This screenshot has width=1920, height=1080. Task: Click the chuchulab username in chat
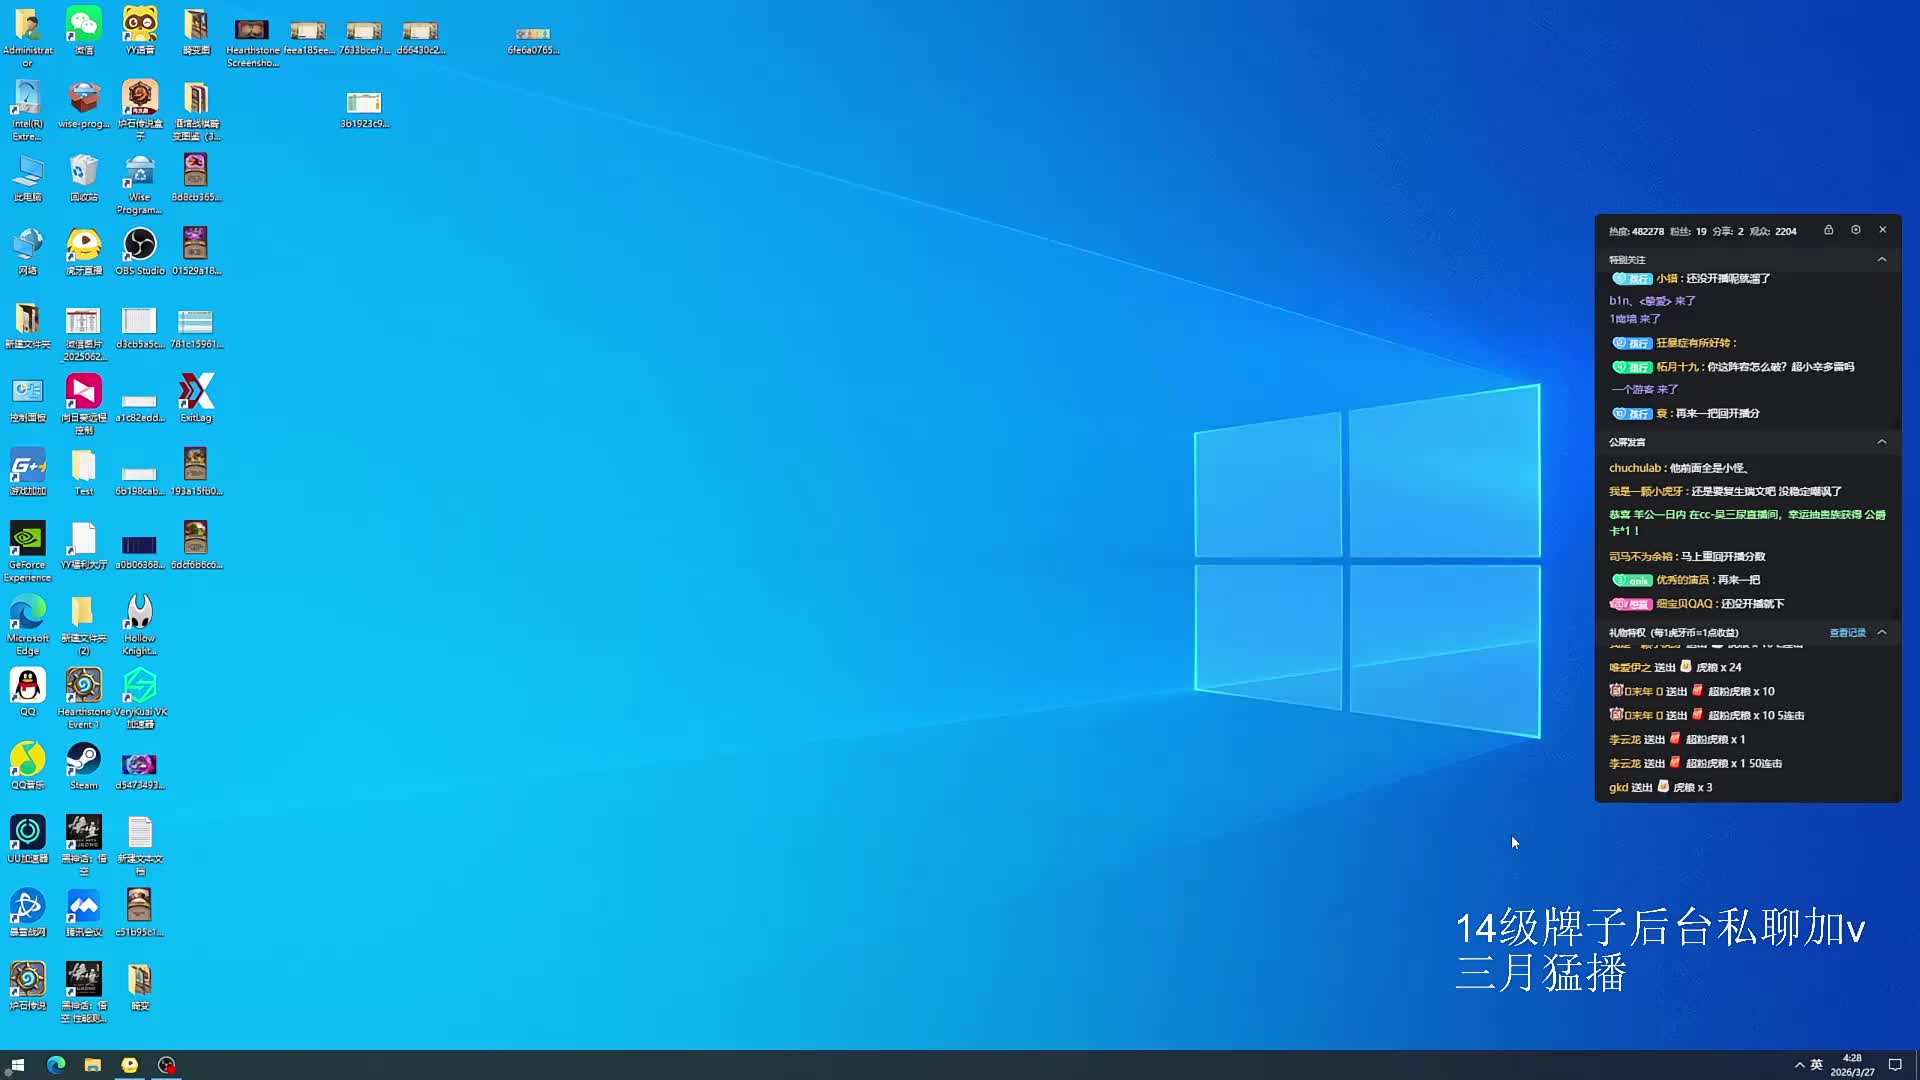point(1634,468)
